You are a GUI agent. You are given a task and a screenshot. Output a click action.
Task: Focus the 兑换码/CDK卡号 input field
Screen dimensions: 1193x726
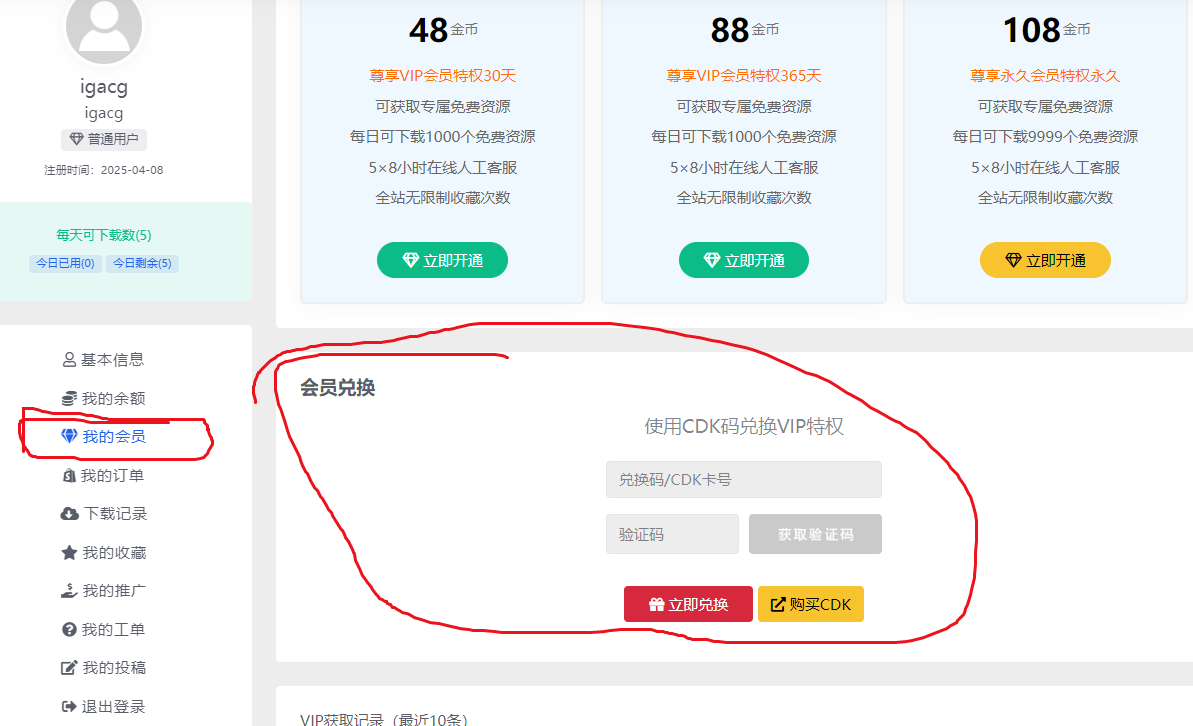point(743,480)
